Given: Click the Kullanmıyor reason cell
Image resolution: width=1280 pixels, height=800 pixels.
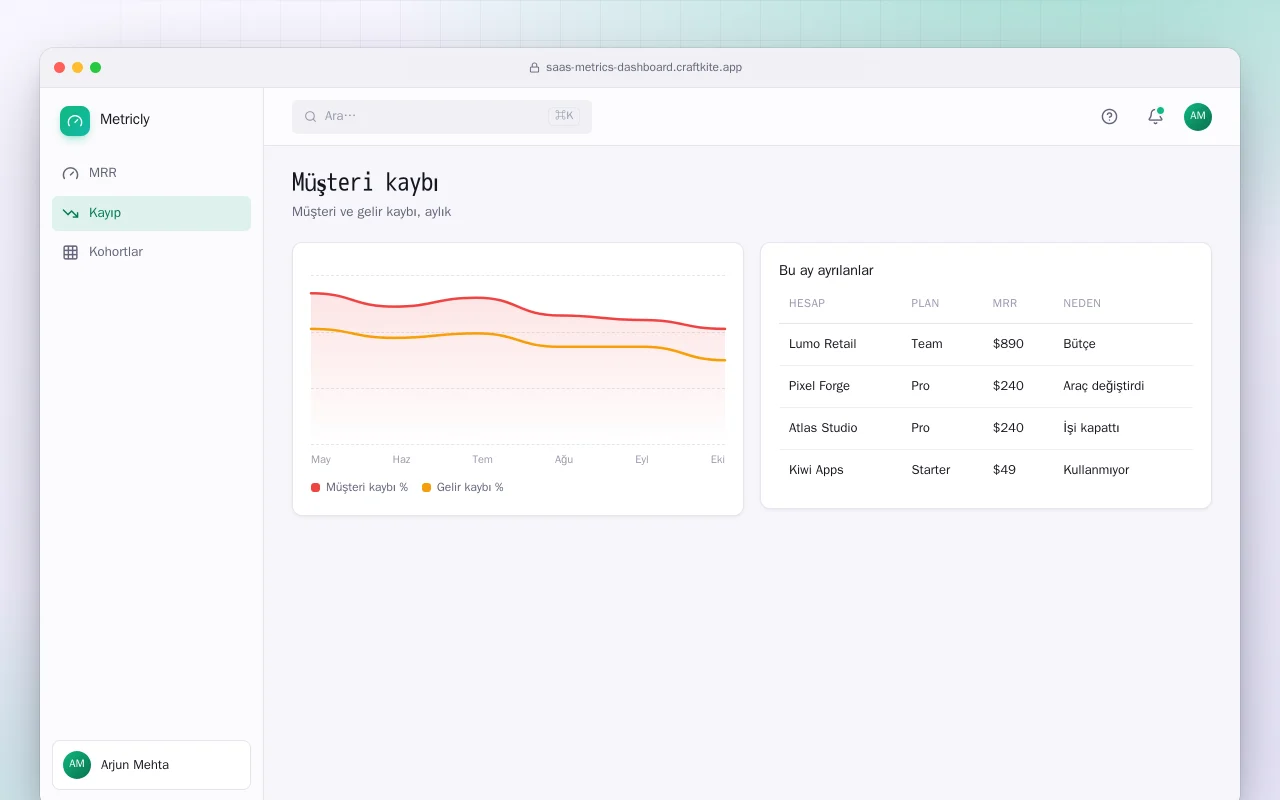Looking at the screenshot, I should [1096, 470].
